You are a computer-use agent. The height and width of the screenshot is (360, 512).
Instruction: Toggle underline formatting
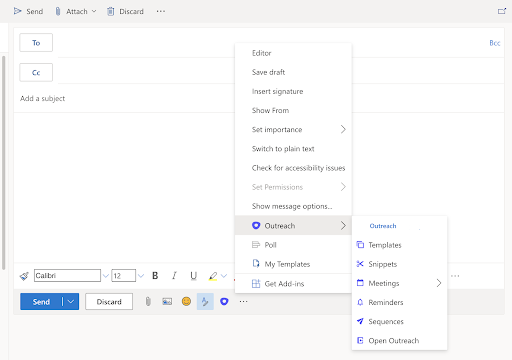(x=193, y=276)
